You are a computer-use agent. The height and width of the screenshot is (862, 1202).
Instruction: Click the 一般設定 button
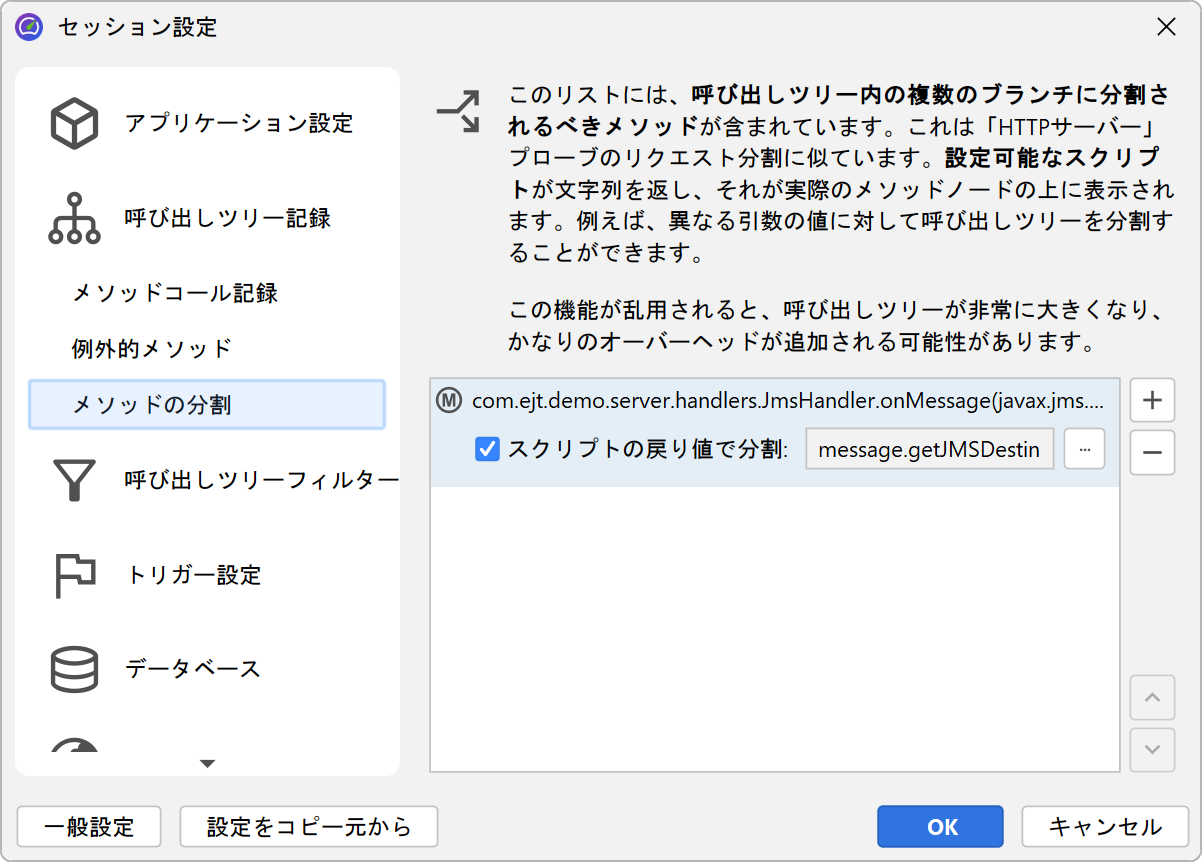(x=89, y=827)
